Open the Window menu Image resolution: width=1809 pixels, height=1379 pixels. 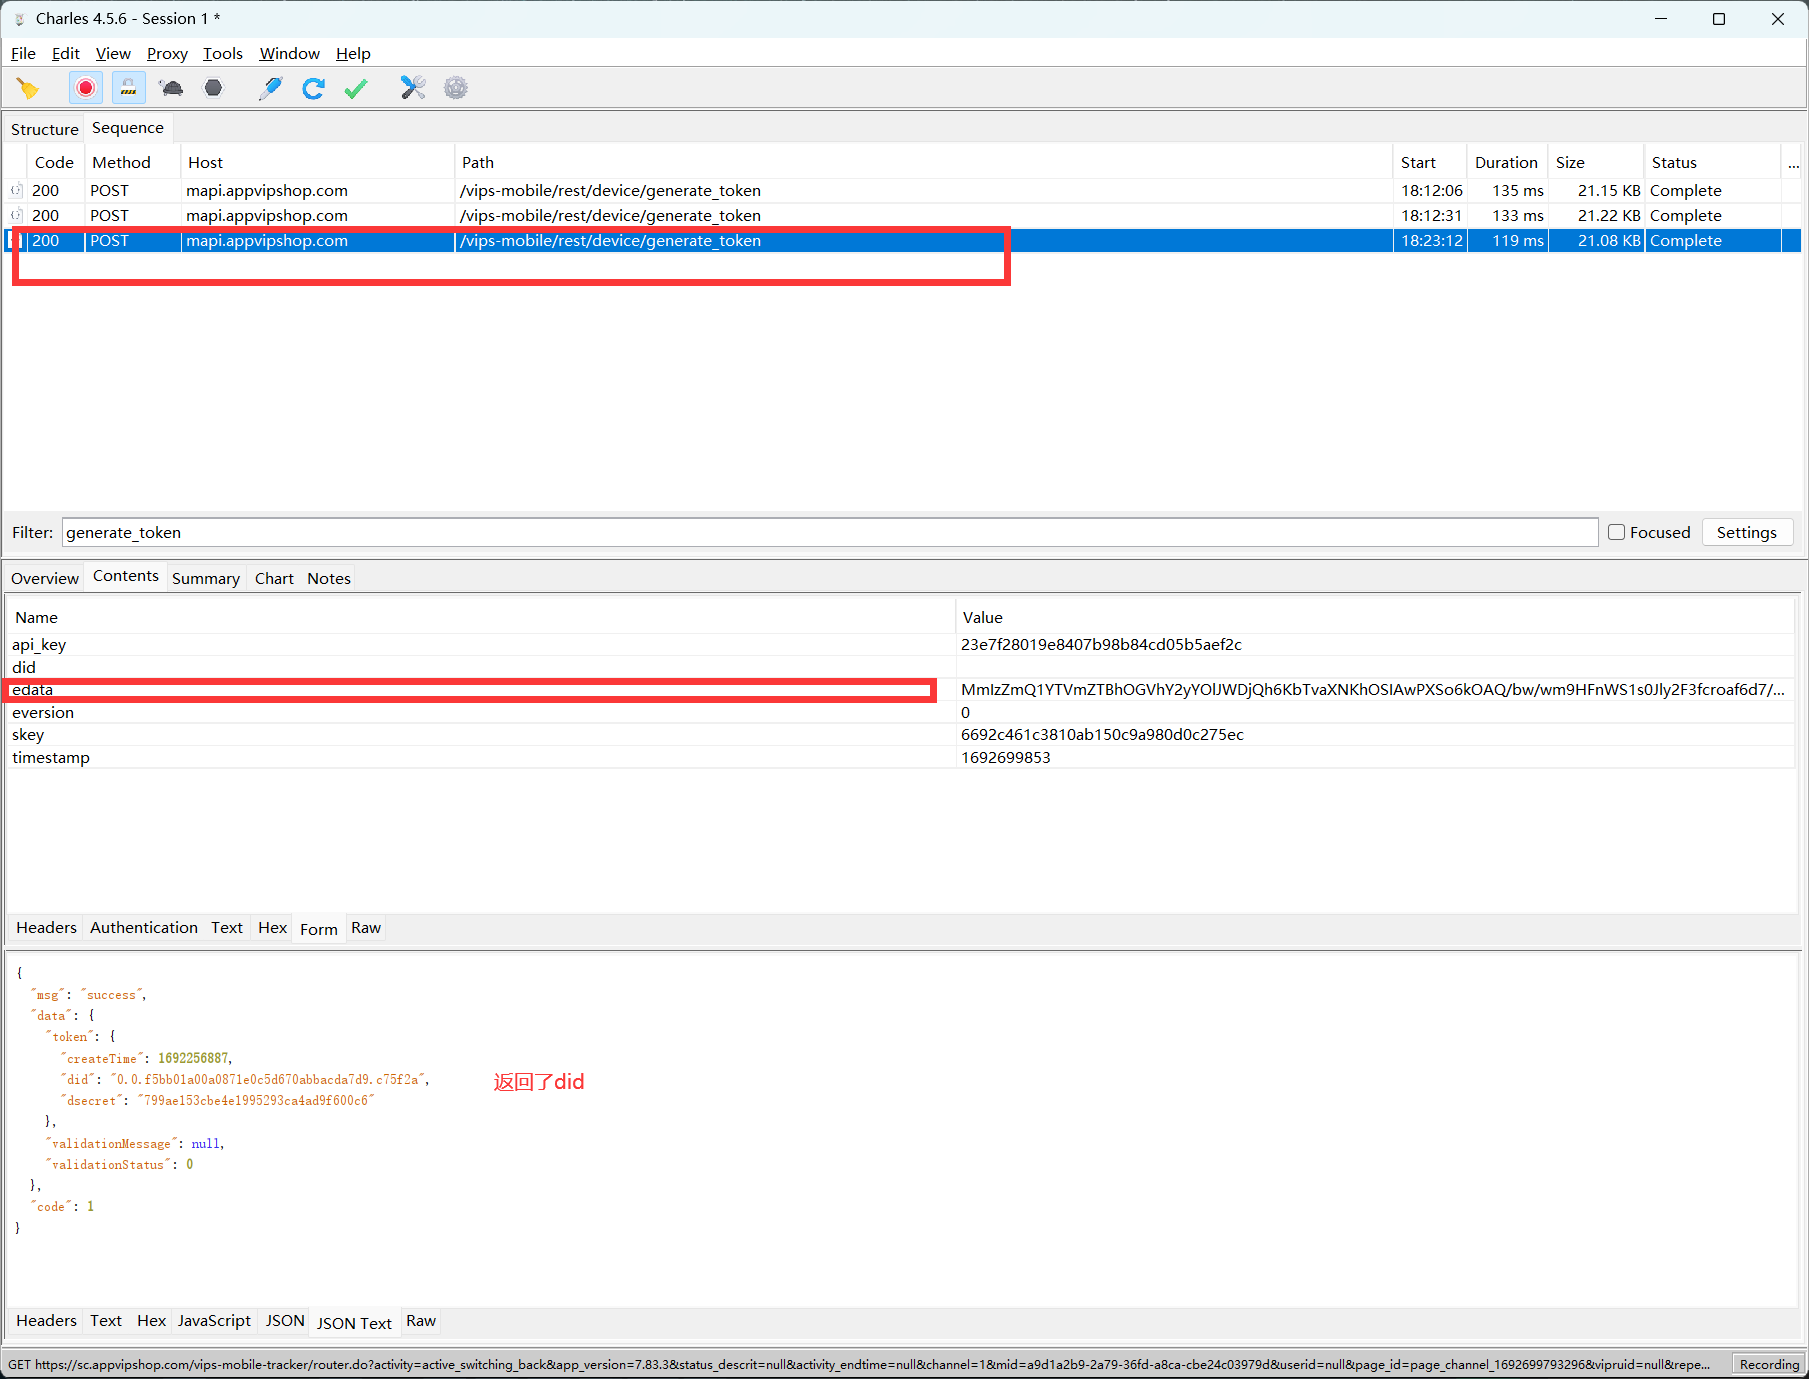coord(289,53)
